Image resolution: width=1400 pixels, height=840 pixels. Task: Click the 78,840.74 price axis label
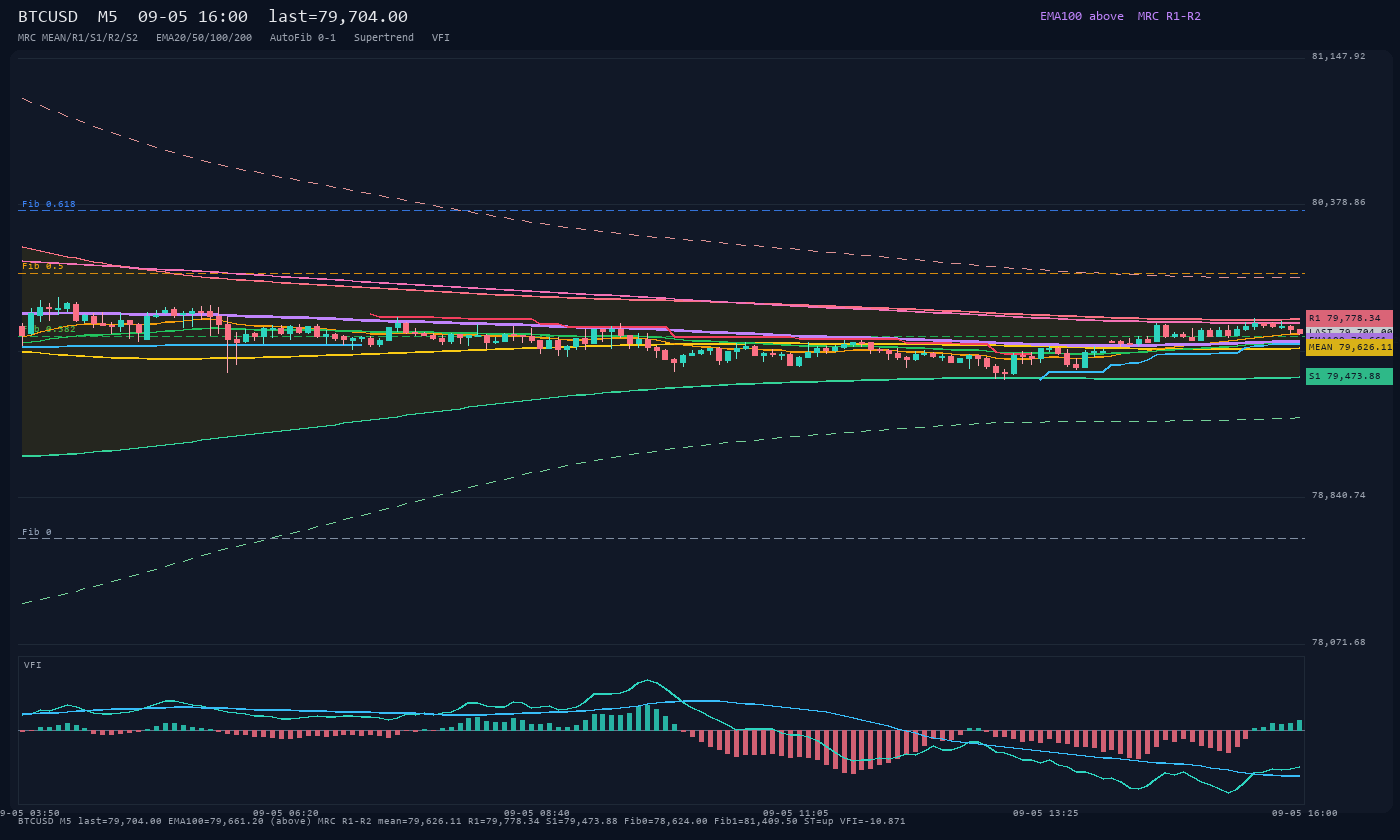1338,495
